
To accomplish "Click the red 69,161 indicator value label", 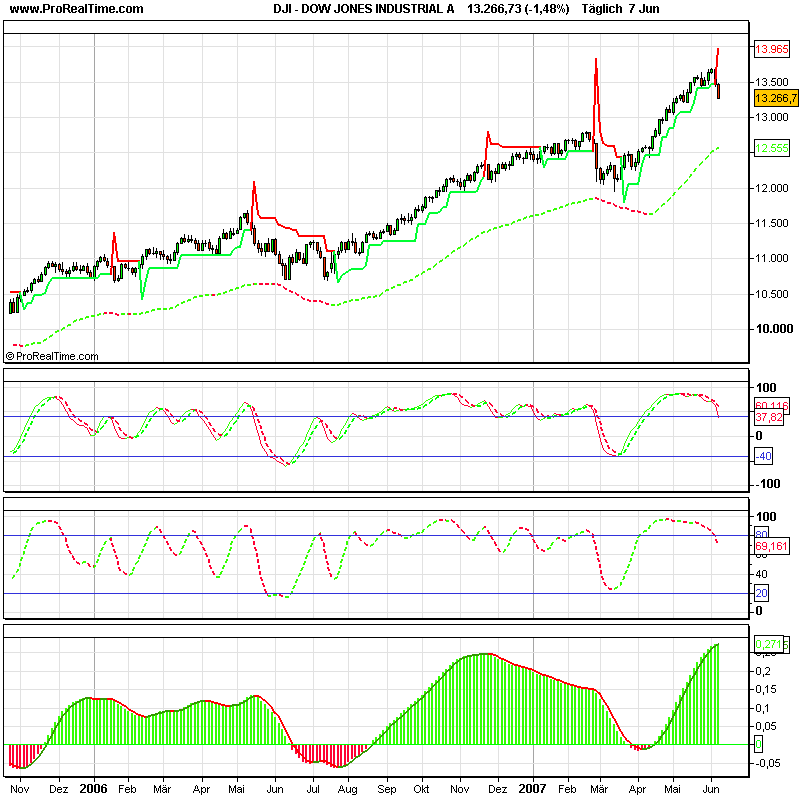I will pos(771,546).
